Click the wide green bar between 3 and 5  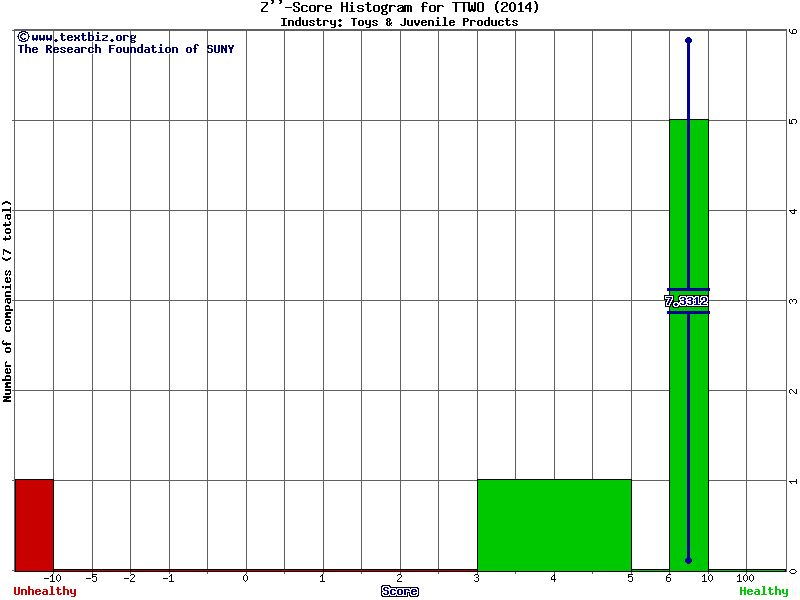(554, 524)
